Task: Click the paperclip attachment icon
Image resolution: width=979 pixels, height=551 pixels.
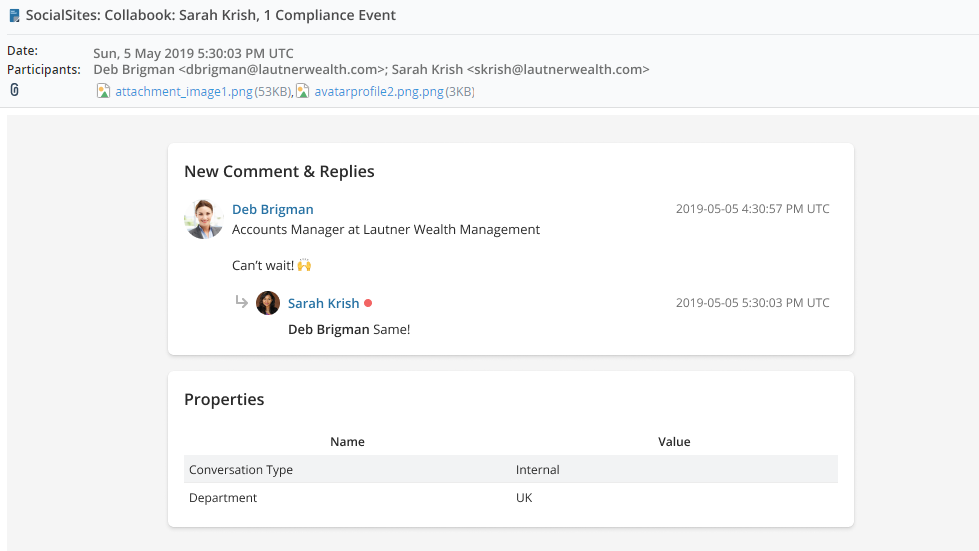Action: tap(14, 90)
